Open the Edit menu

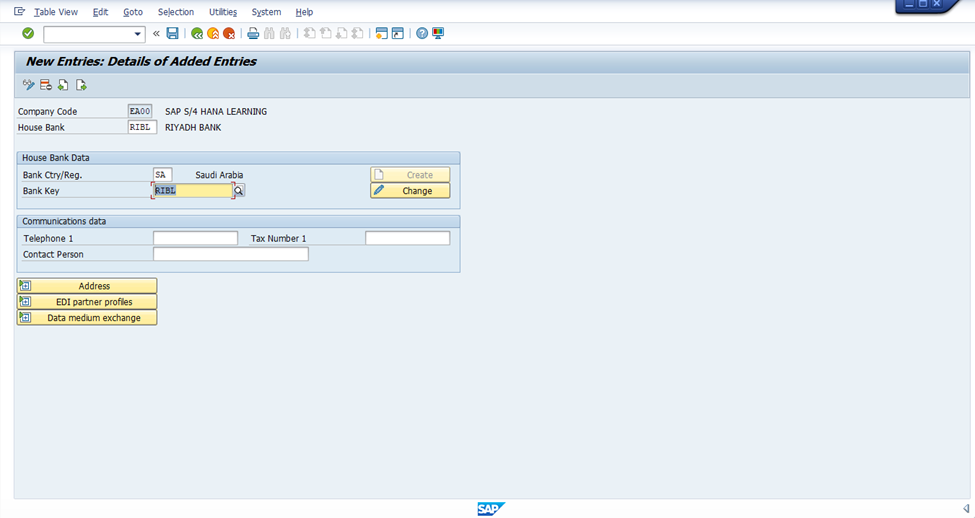[100, 12]
